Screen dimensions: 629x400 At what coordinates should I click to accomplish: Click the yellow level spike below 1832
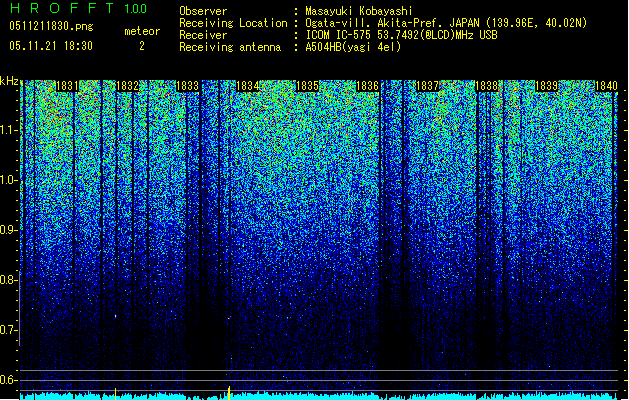tap(116, 394)
